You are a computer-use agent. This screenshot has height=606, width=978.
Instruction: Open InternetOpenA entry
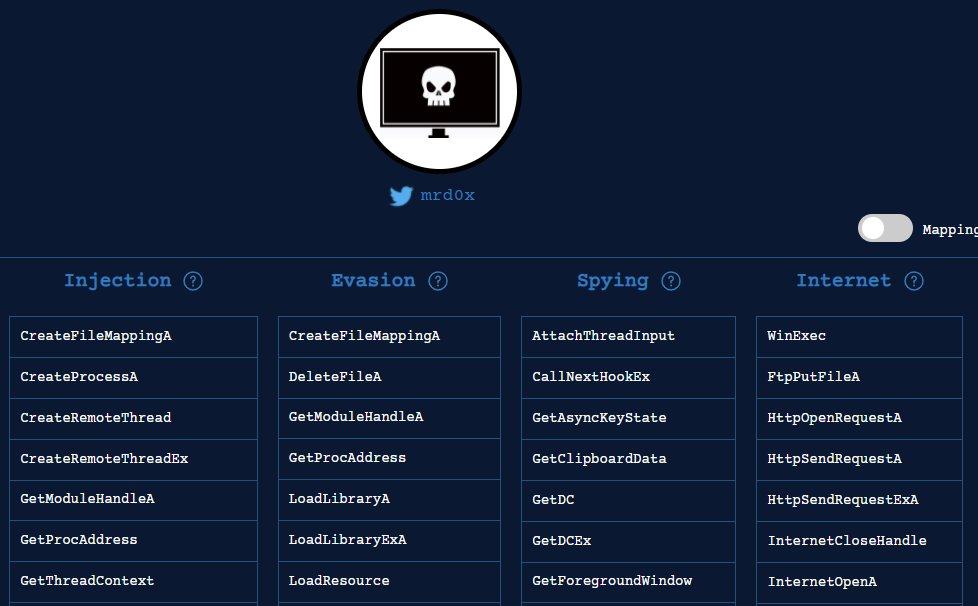pos(859,583)
